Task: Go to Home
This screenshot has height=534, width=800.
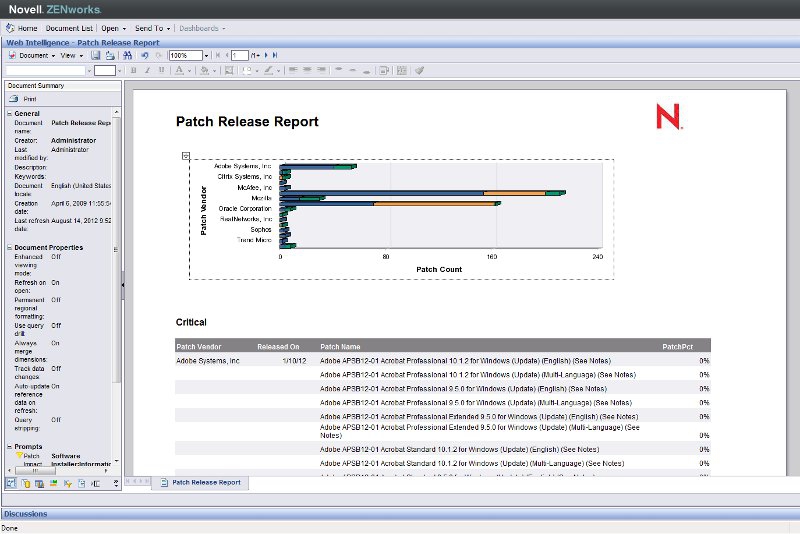Action: 28,28
